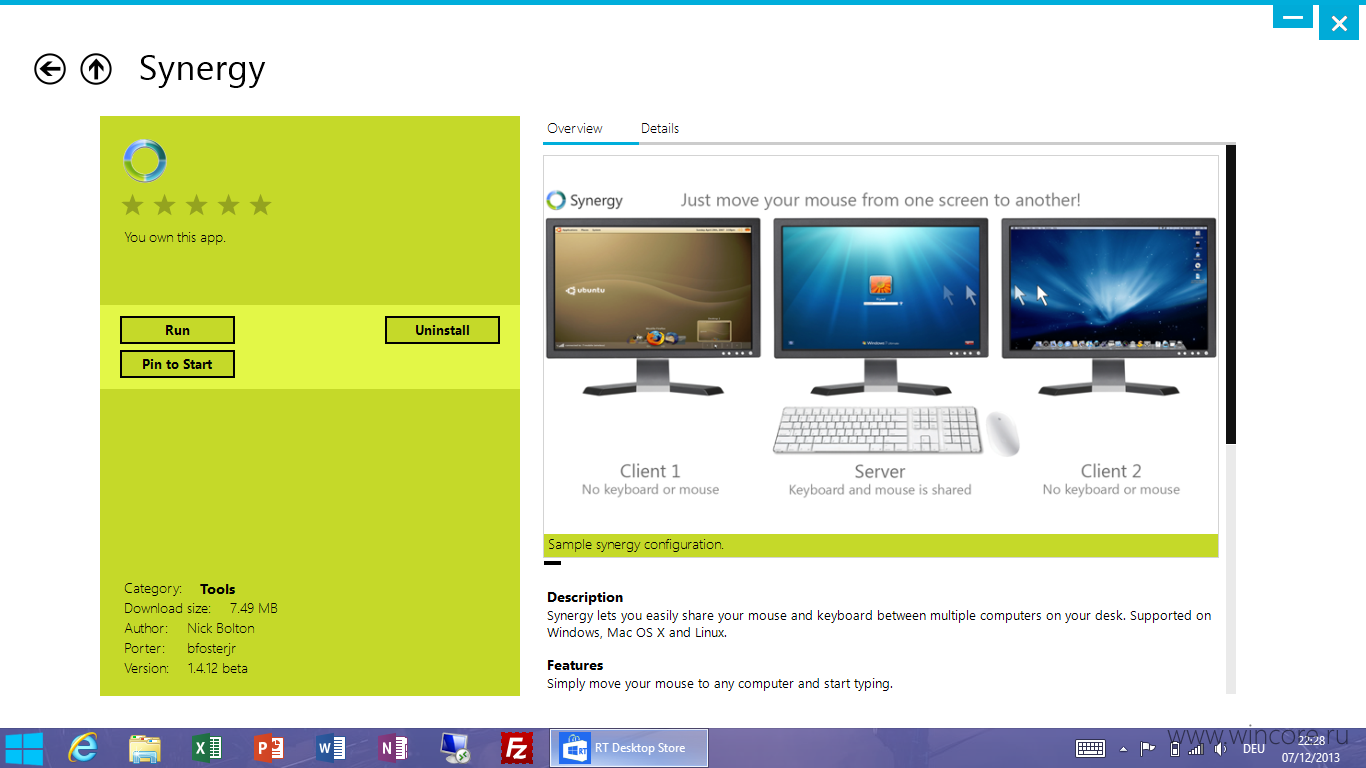Rate the app one star
This screenshot has height=768, width=1366.
click(133, 205)
